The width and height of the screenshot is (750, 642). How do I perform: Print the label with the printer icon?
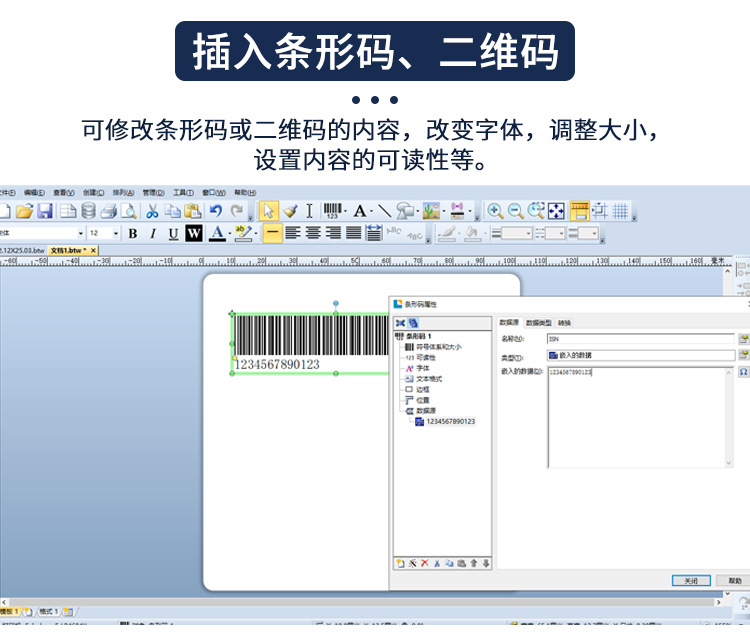click(109, 211)
